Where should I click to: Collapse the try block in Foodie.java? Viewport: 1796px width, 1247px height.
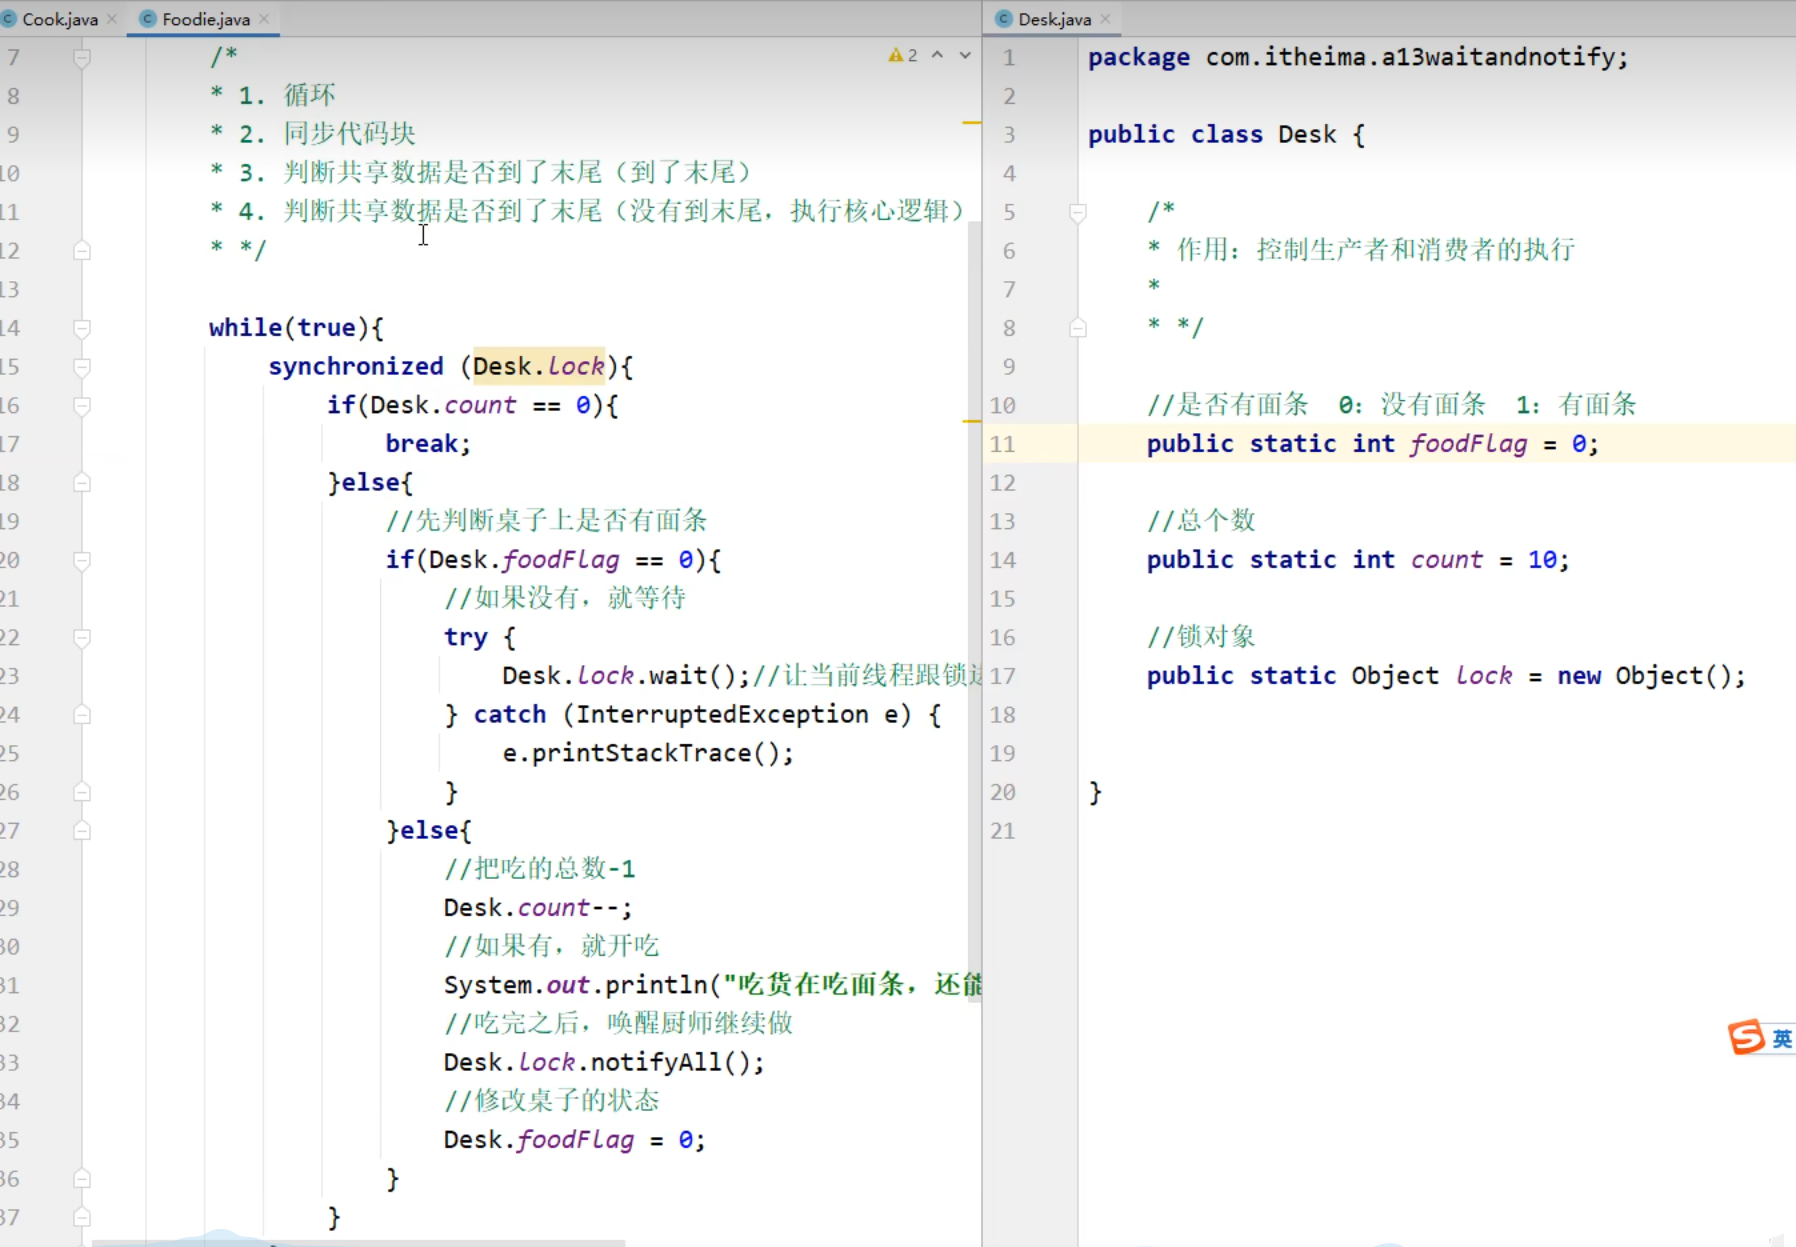pyautogui.click(x=82, y=638)
